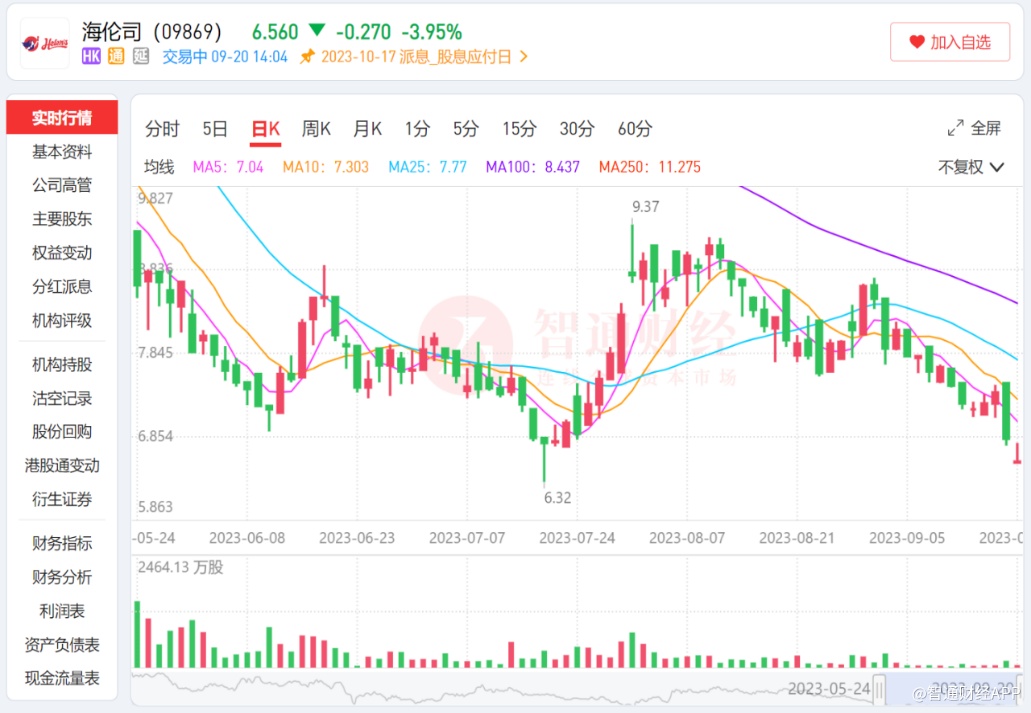Open 财务指标 in the sidebar
Image resolution: width=1031 pixels, height=713 pixels.
point(62,543)
